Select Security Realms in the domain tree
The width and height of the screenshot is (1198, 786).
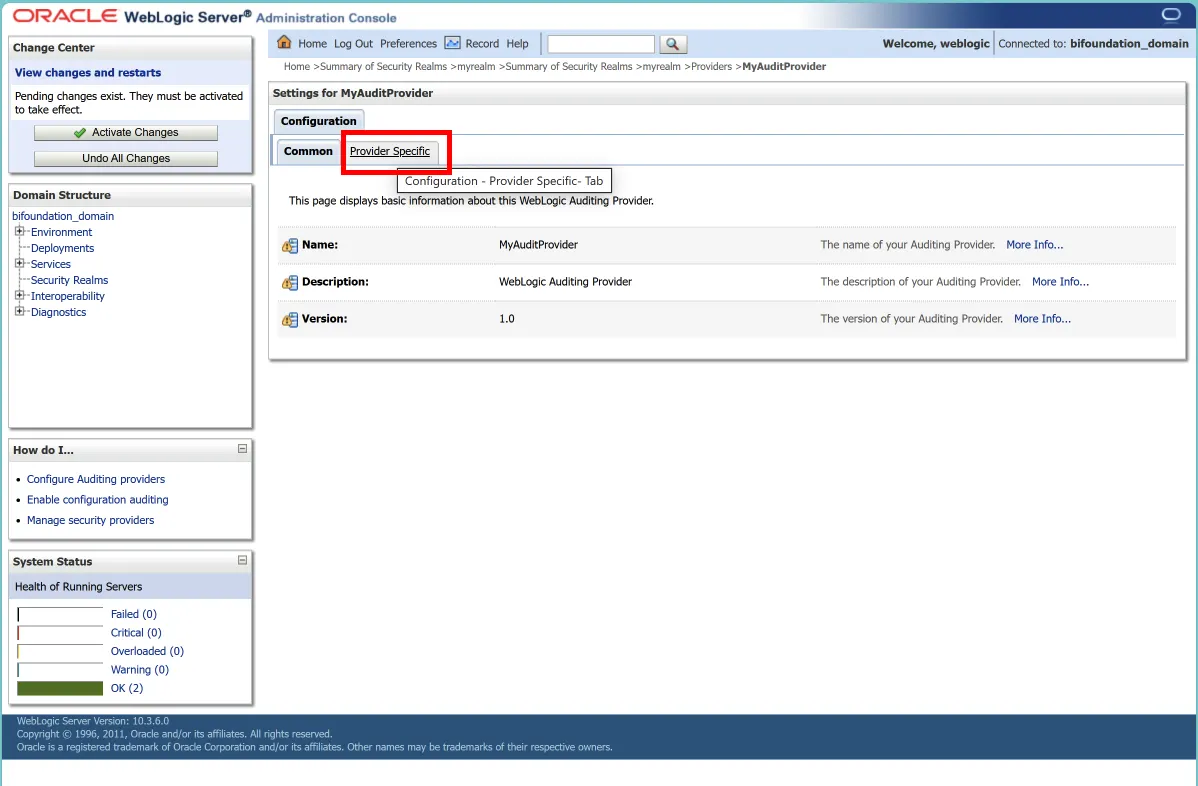[70, 280]
